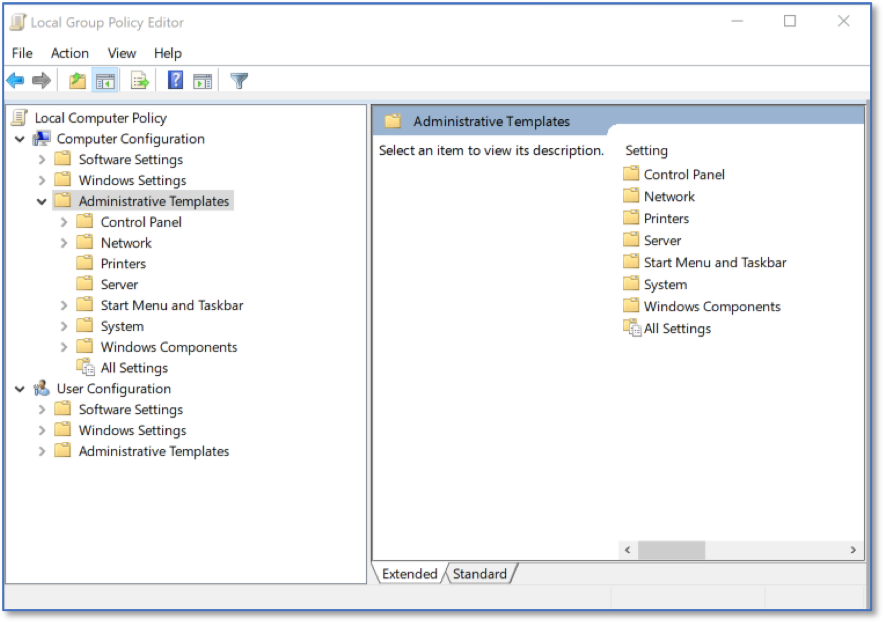The image size is (883, 622).
Task: Click the horizontal scrollbar right arrow
Action: tap(853, 550)
